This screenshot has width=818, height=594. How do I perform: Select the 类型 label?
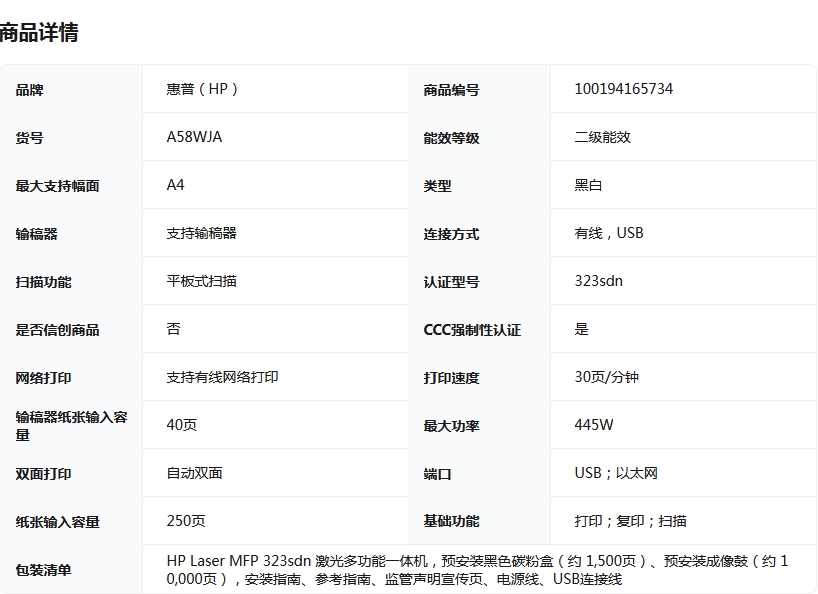point(437,186)
